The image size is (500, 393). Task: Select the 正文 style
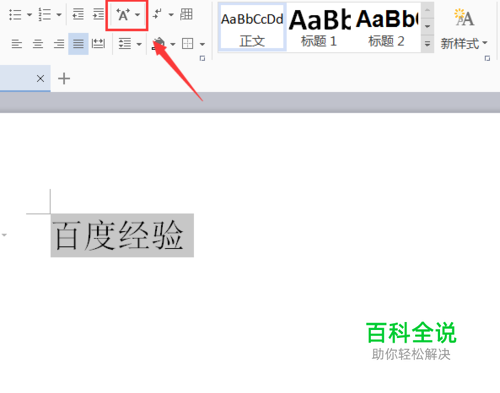click(252, 28)
